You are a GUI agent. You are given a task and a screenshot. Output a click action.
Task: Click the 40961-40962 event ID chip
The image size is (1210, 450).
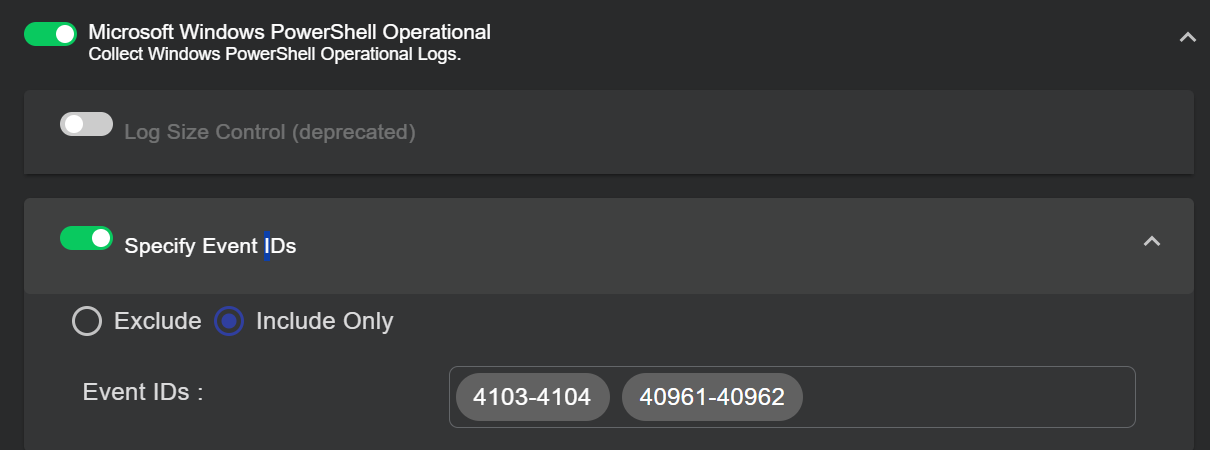click(x=712, y=397)
